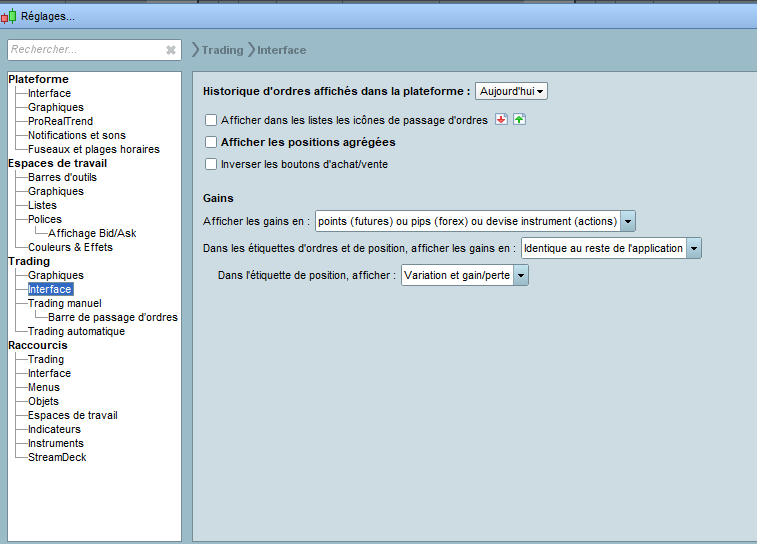Viewport: 757px width, 544px height.
Task: Click the Gains section heading
Action: 218,198
